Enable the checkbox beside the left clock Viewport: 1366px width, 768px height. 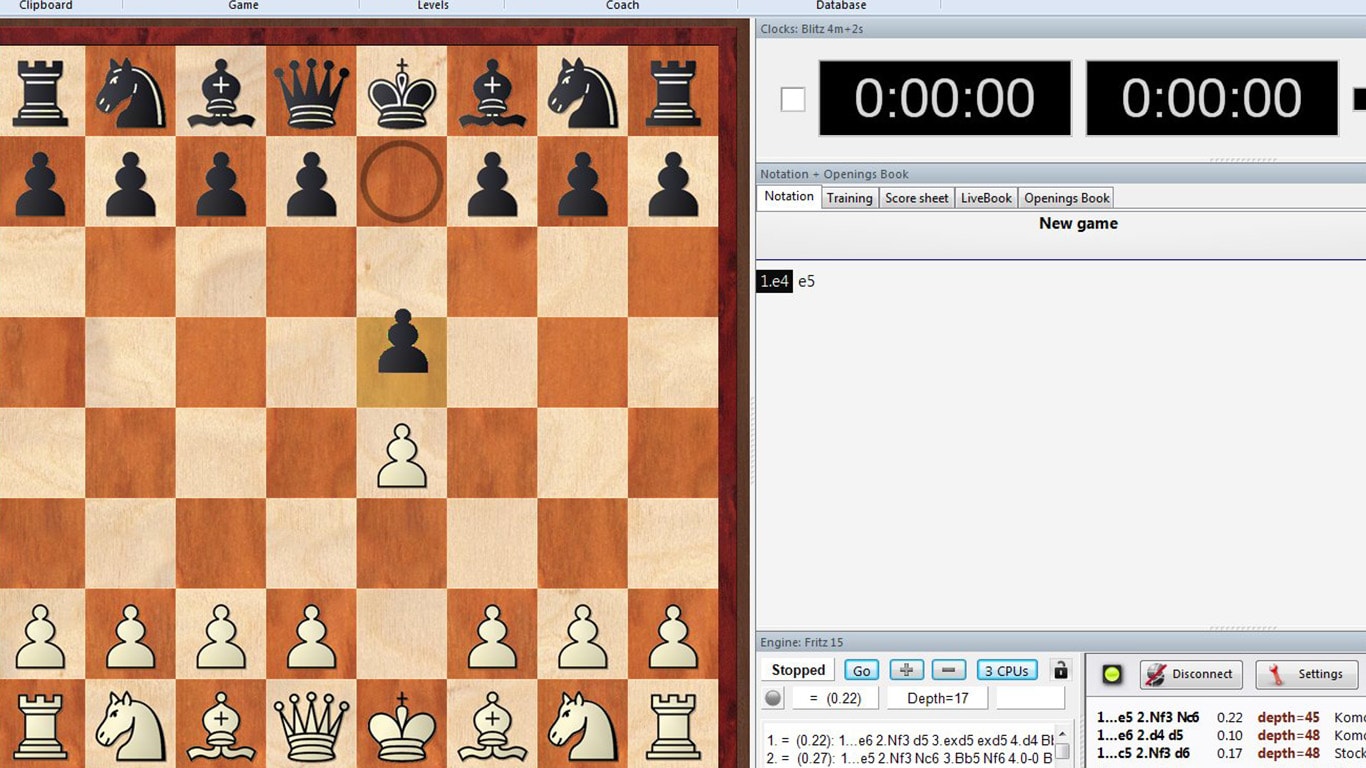(792, 98)
